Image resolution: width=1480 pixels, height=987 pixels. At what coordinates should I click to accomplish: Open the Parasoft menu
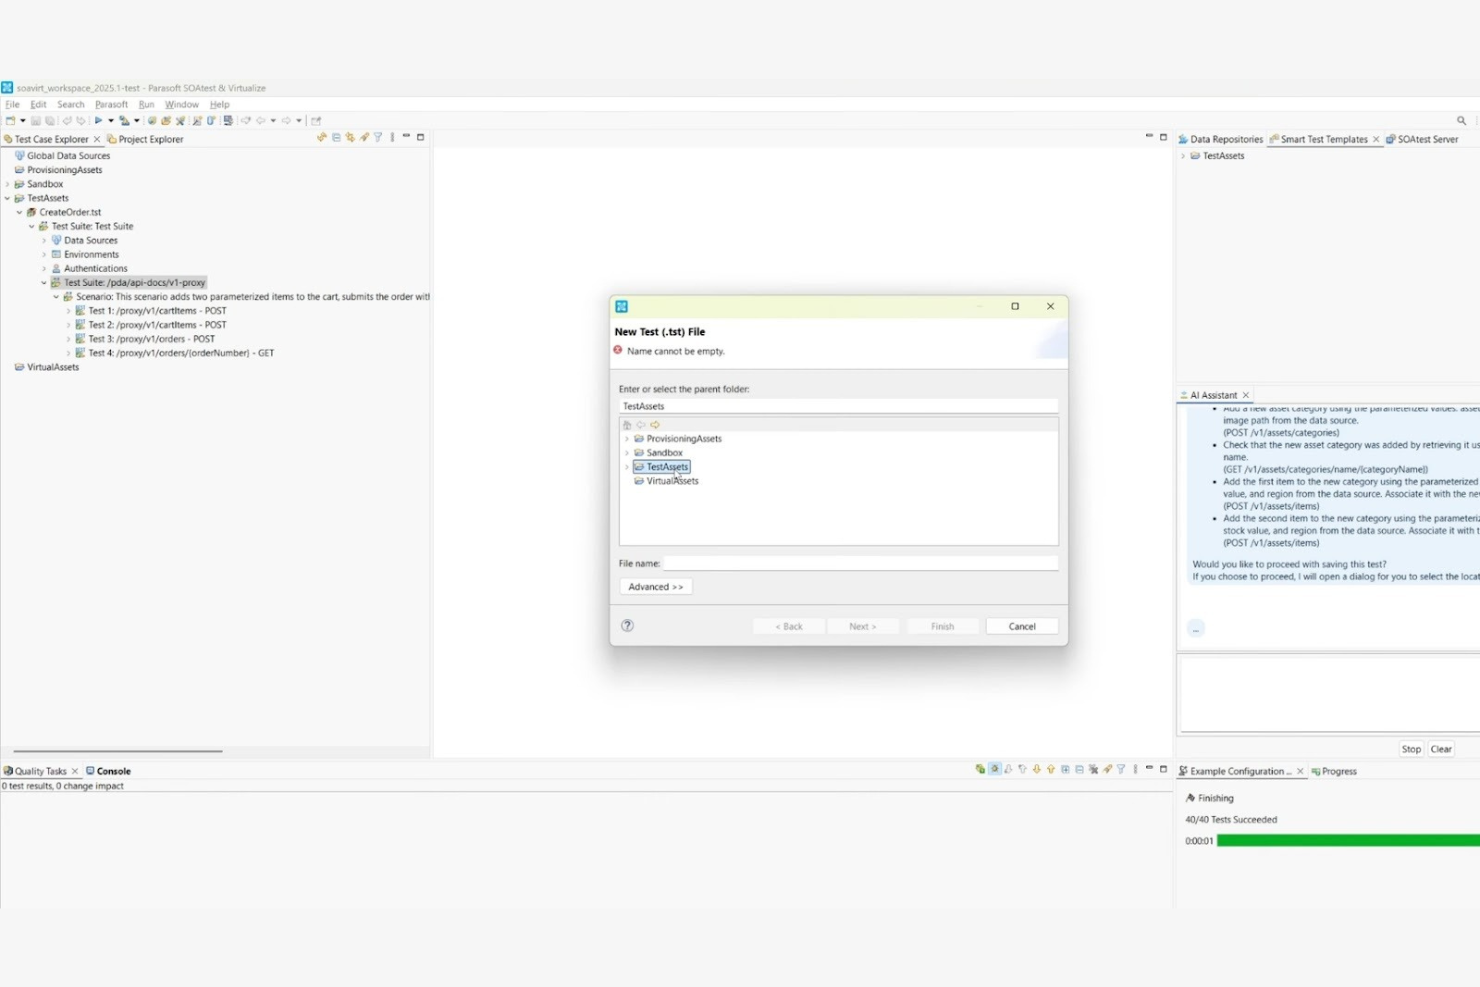(111, 104)
